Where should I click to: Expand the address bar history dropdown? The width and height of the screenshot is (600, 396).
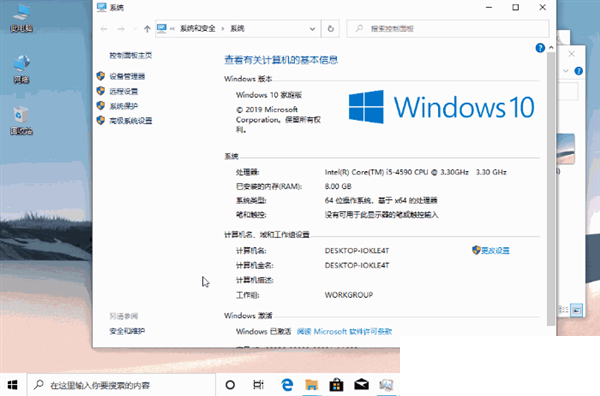tap(312, 29)
